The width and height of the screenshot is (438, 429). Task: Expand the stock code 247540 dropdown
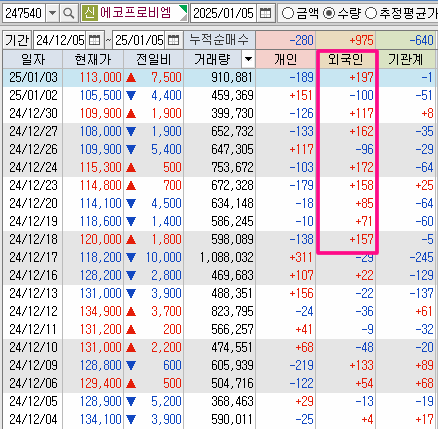(x=52, y=13)
